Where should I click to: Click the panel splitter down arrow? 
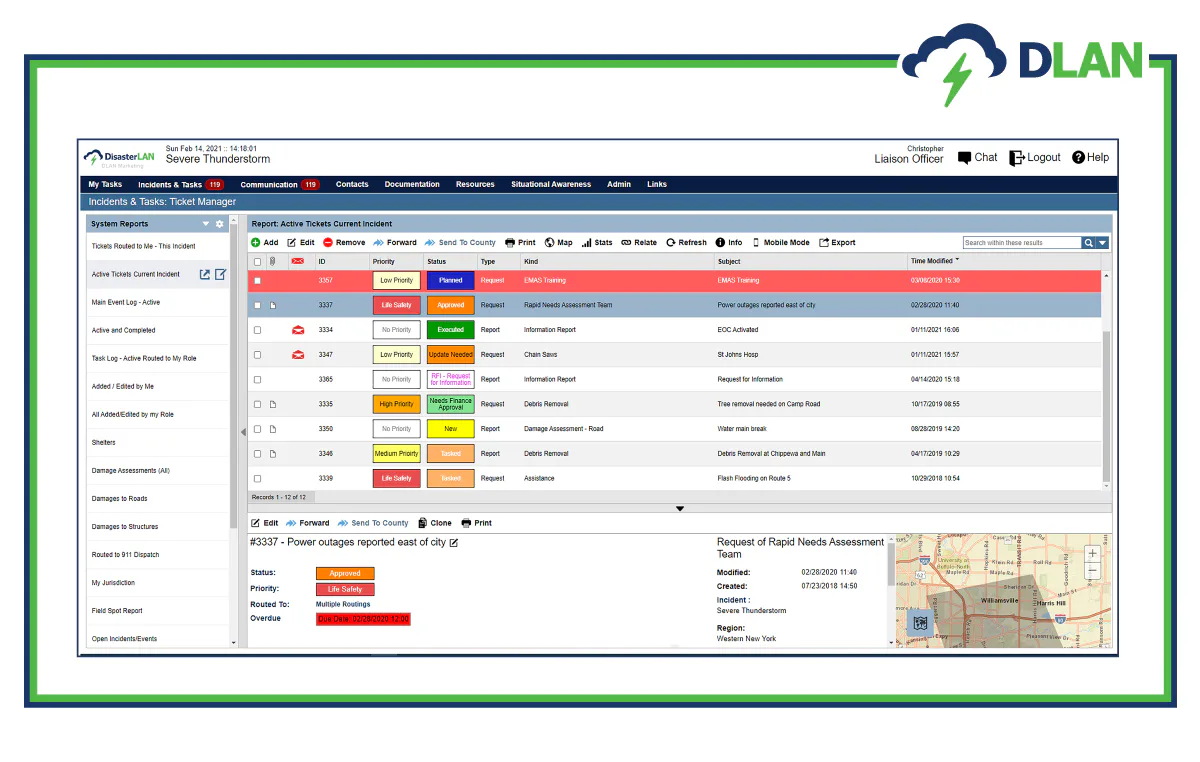click(680, 508)
